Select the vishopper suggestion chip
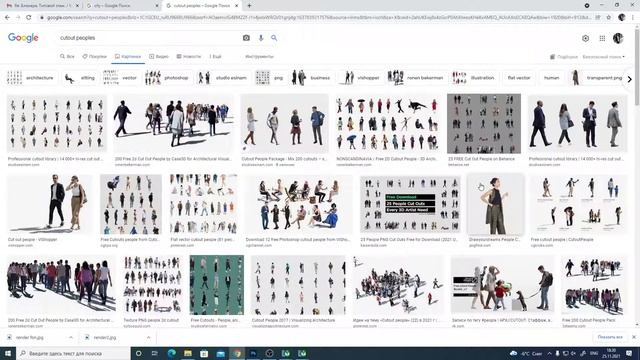Image resolution: width=640 pixels, height=360 pixels. [361, 78]
